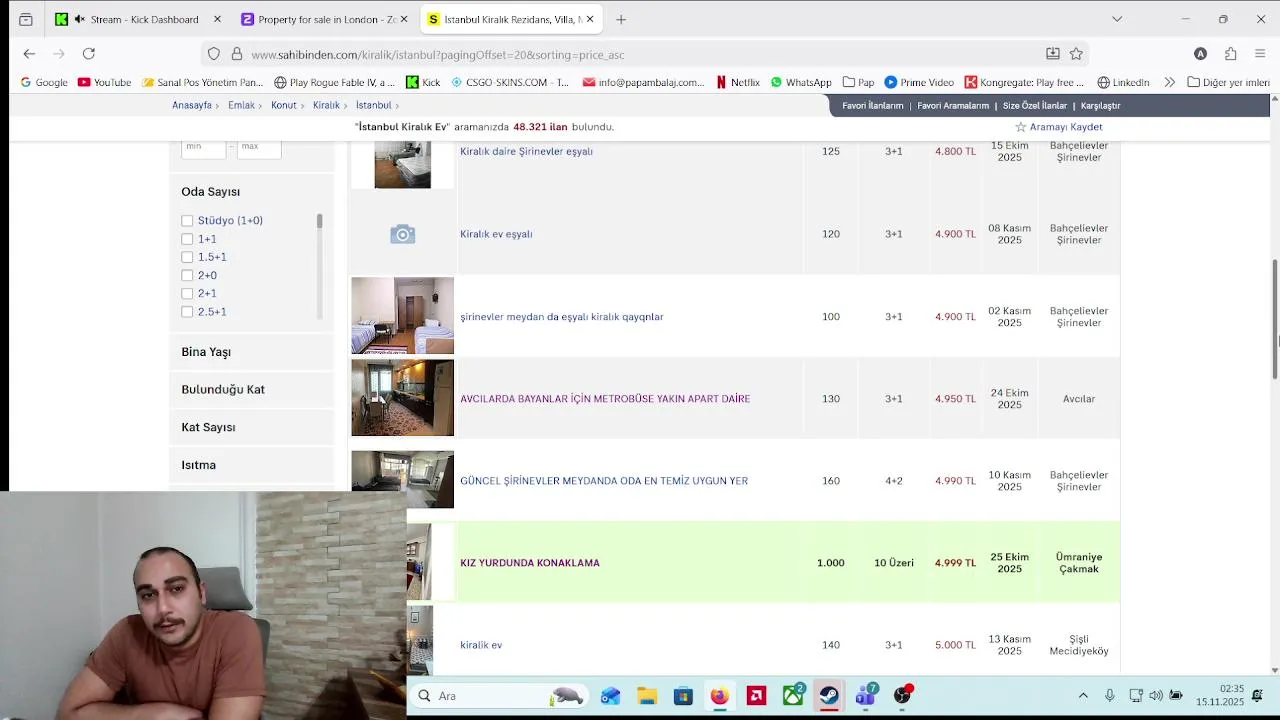Switch to the Stream - Kick Dashboard tab
The width and height of the screenshot is (1280, 720).
[139, 19]
